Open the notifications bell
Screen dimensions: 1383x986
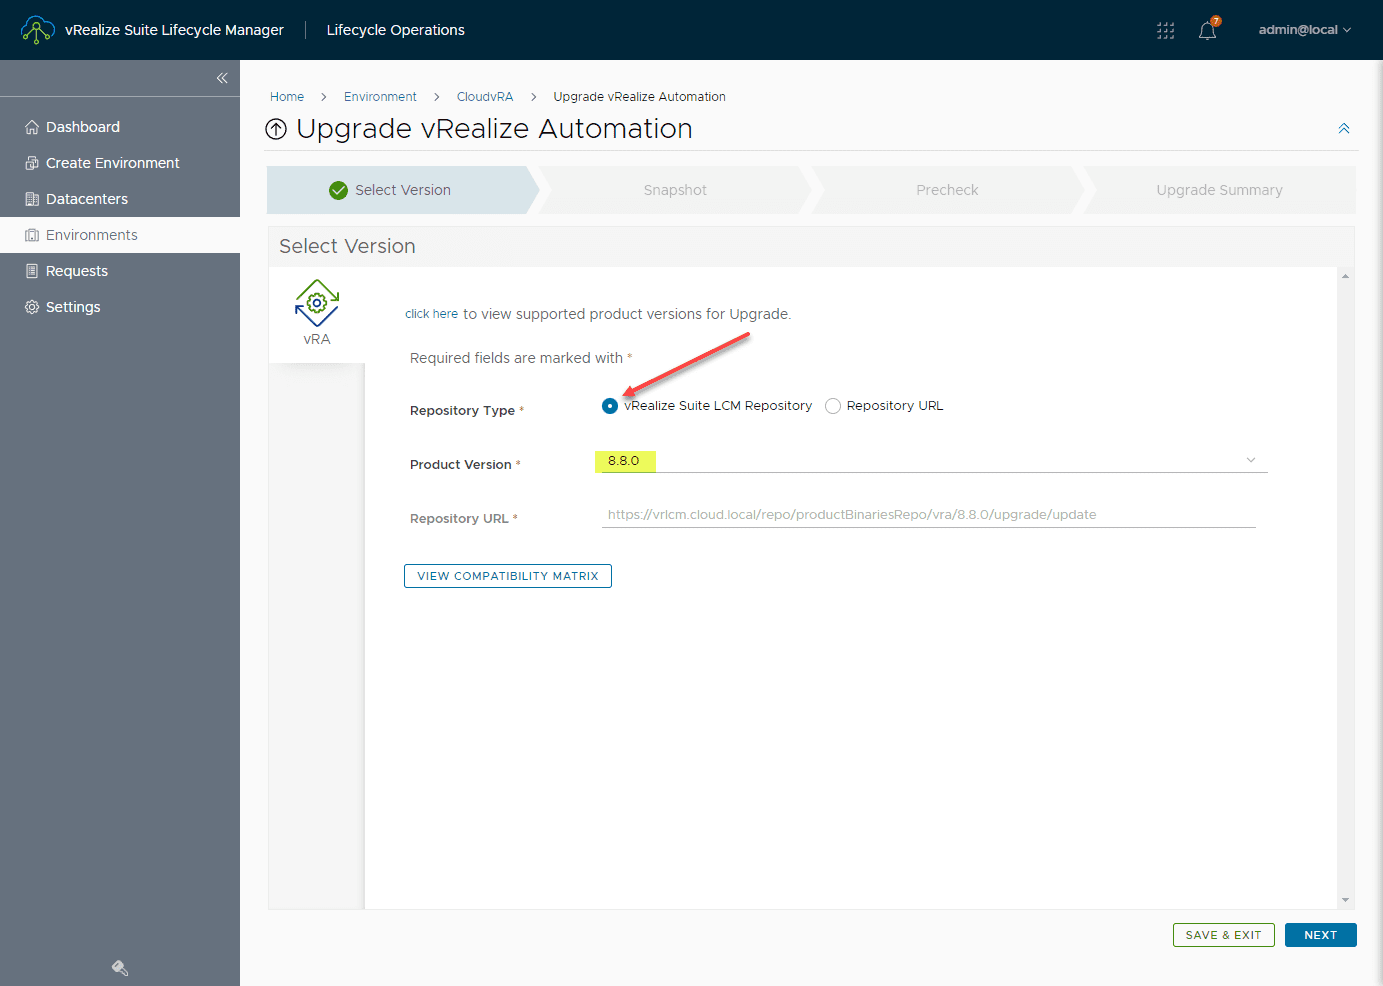point(1206,30)
